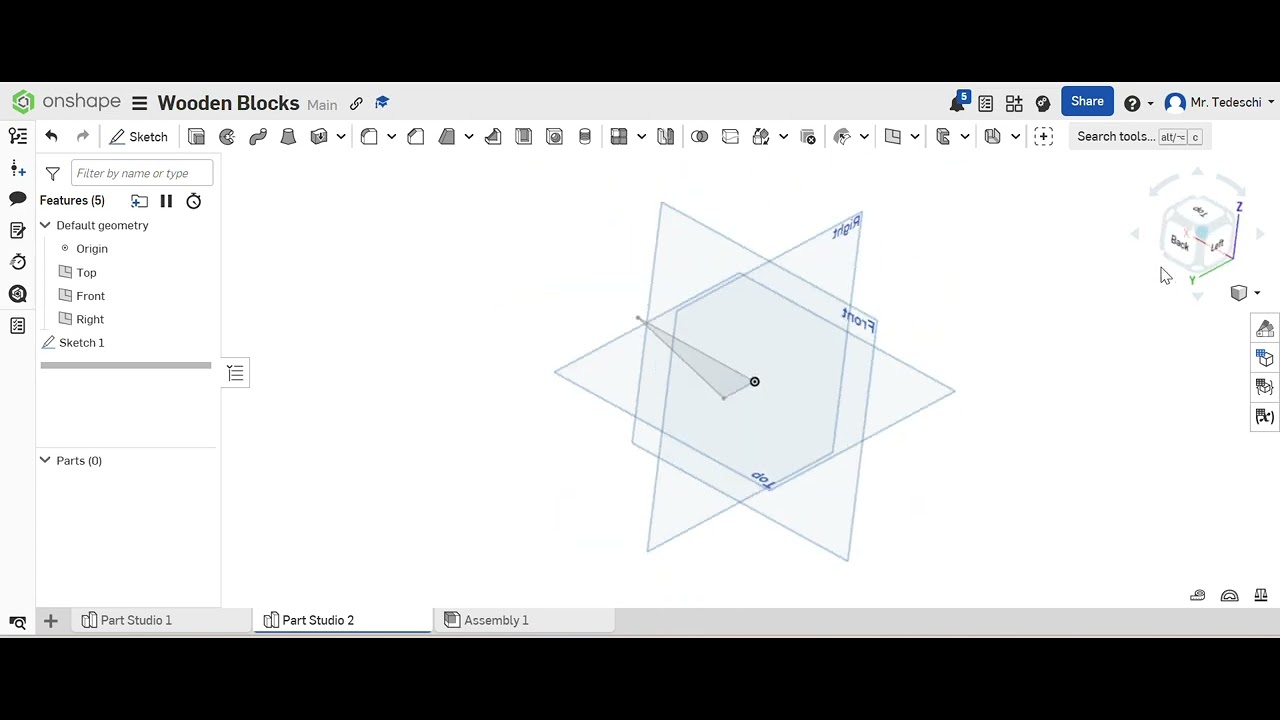Start a new Sketch
The width and height of the screenshot is (1280, 720).
tap(139, 137)
